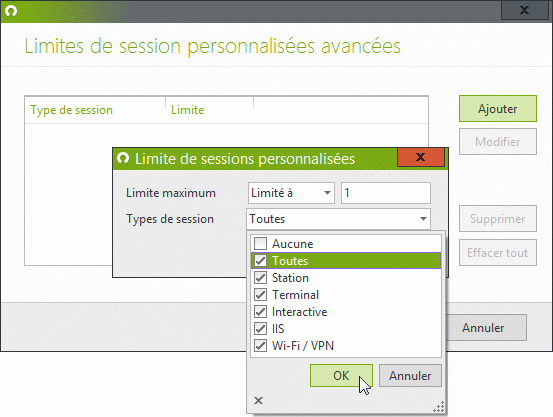553x417 pixels.
Task: Click the logo icon in the Limite de sessions dialog
Action: 123,158
